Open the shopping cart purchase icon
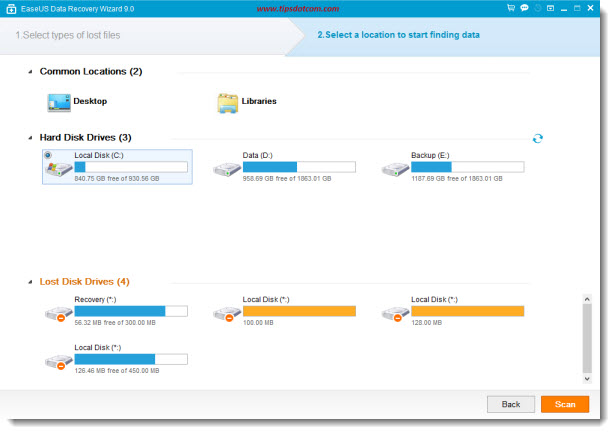This screenshot has width=615, height=434. (511, 8)
